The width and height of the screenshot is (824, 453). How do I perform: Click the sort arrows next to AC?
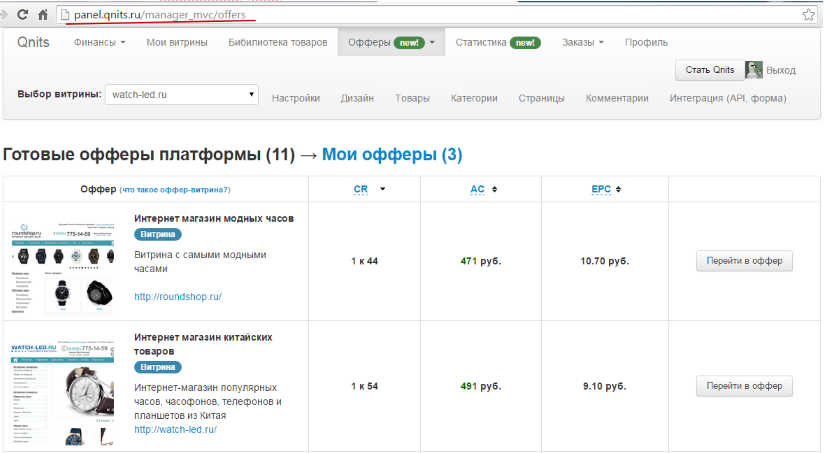click(494, 189)
